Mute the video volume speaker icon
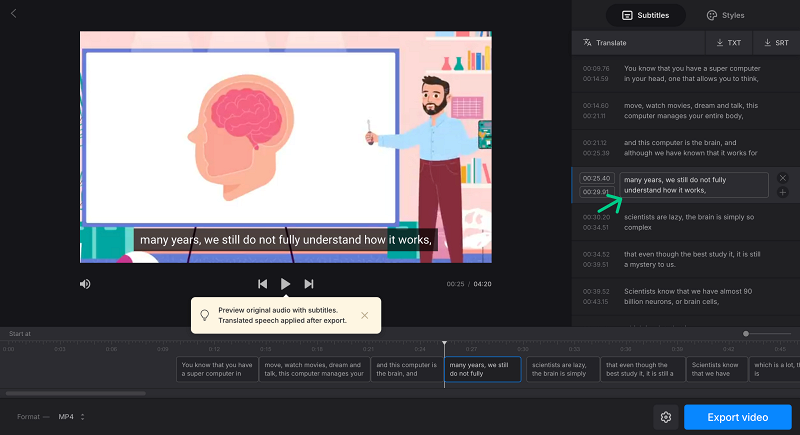 (85, 284)
